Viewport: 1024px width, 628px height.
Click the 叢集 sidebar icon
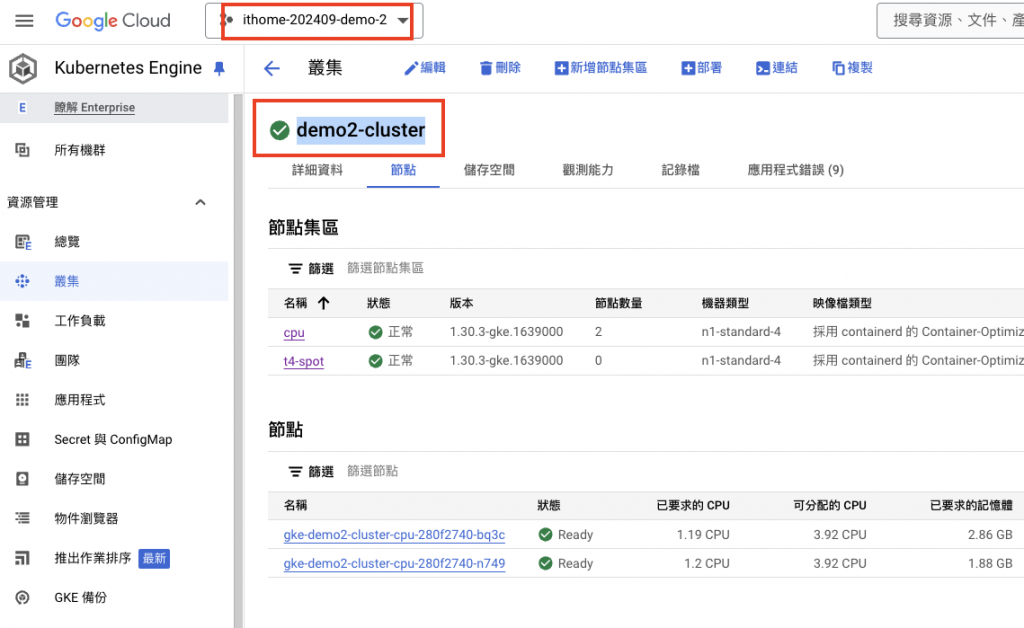click(22, 281)
